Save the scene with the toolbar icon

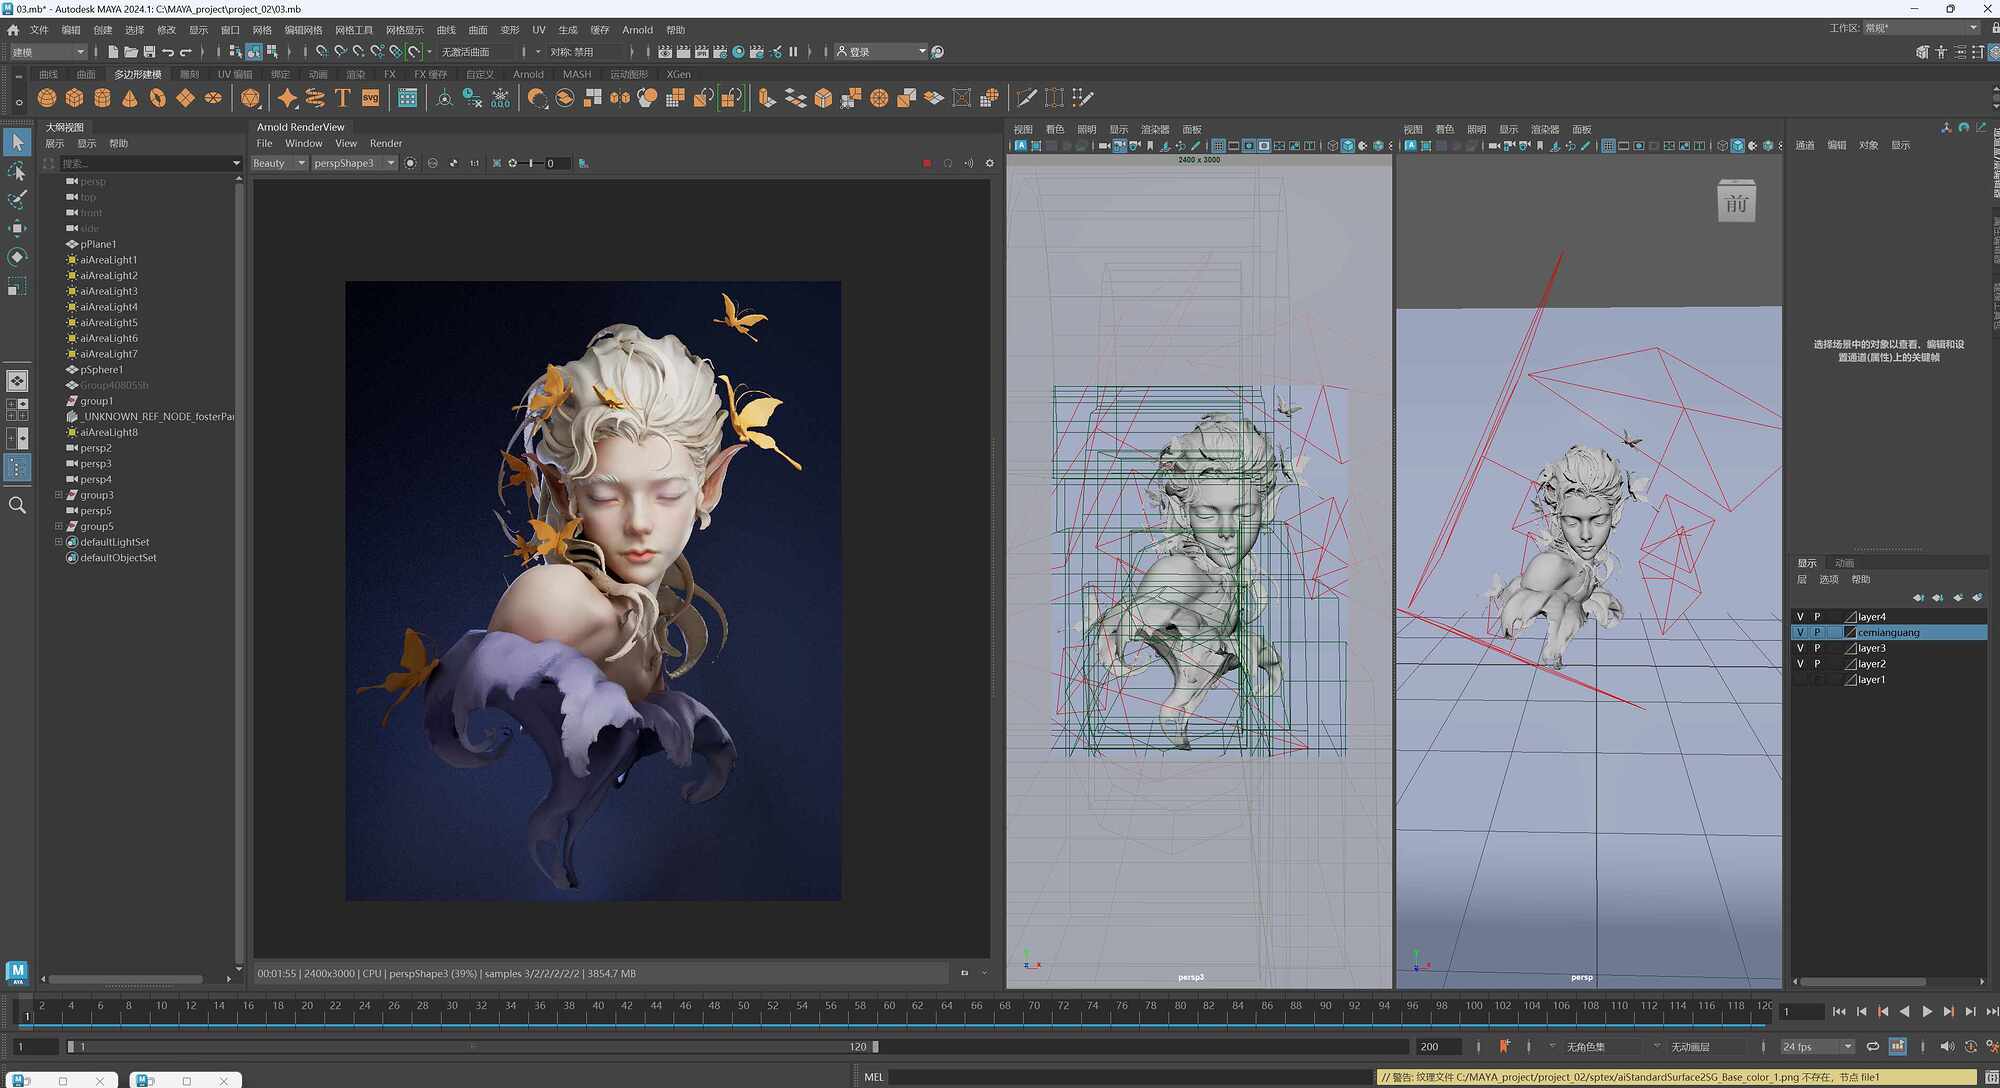149,52
